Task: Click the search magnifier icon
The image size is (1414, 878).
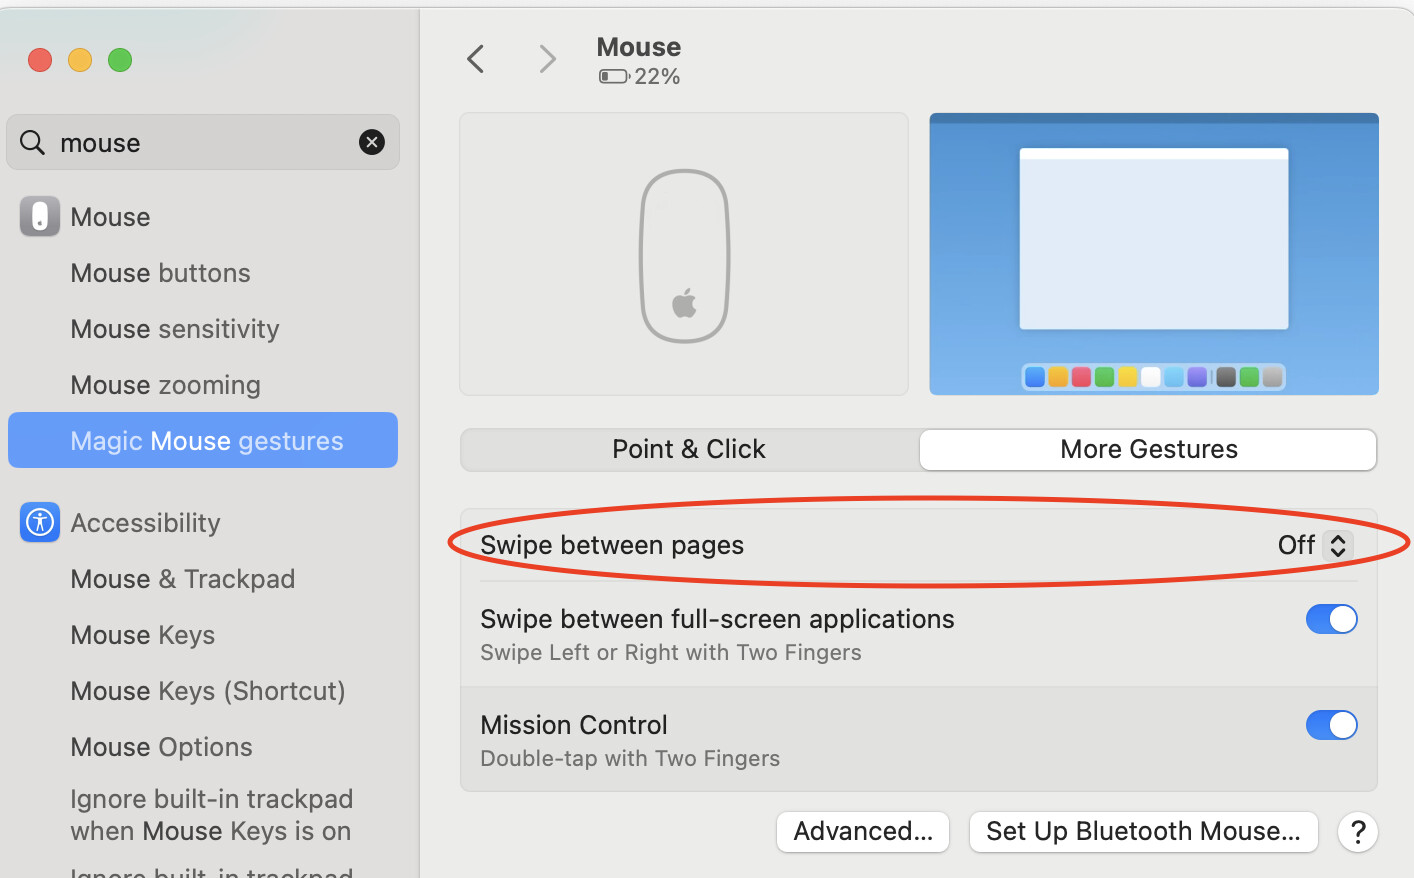Action: (32, 142)
